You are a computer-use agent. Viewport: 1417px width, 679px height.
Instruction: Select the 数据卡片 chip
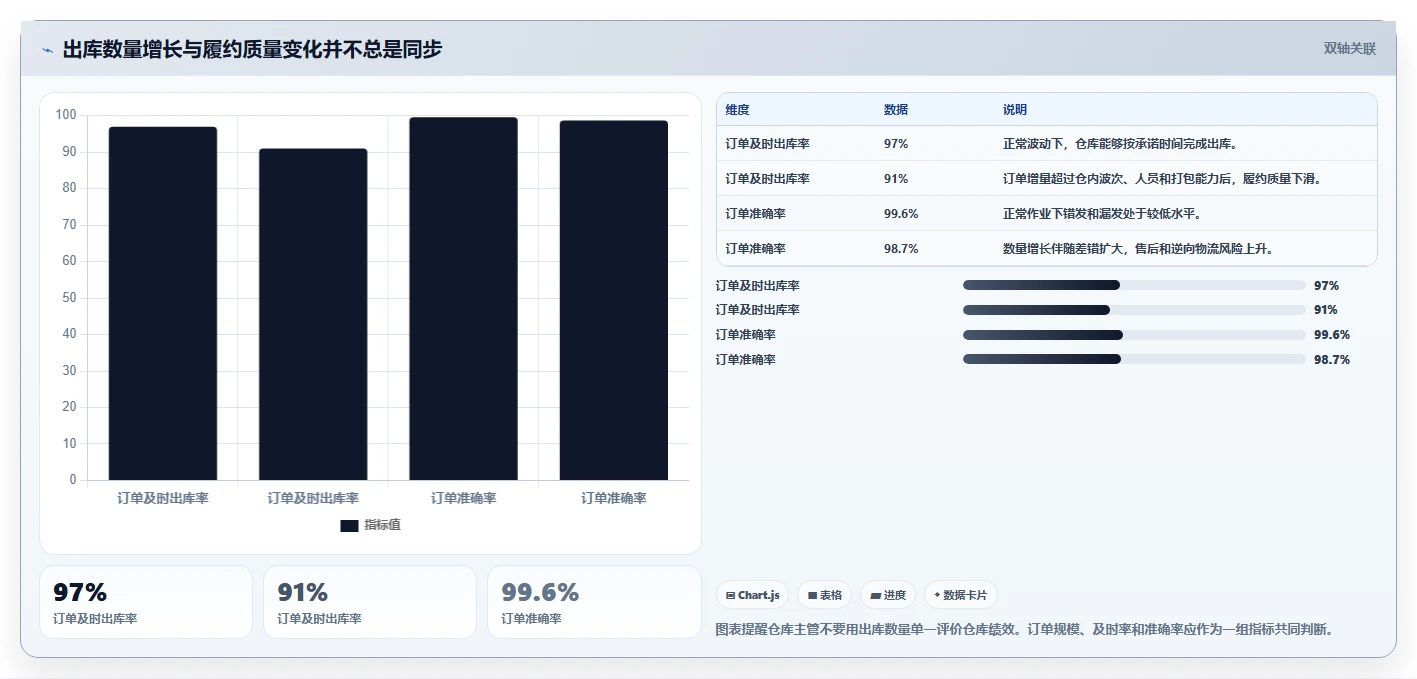(x=960, y=595)
